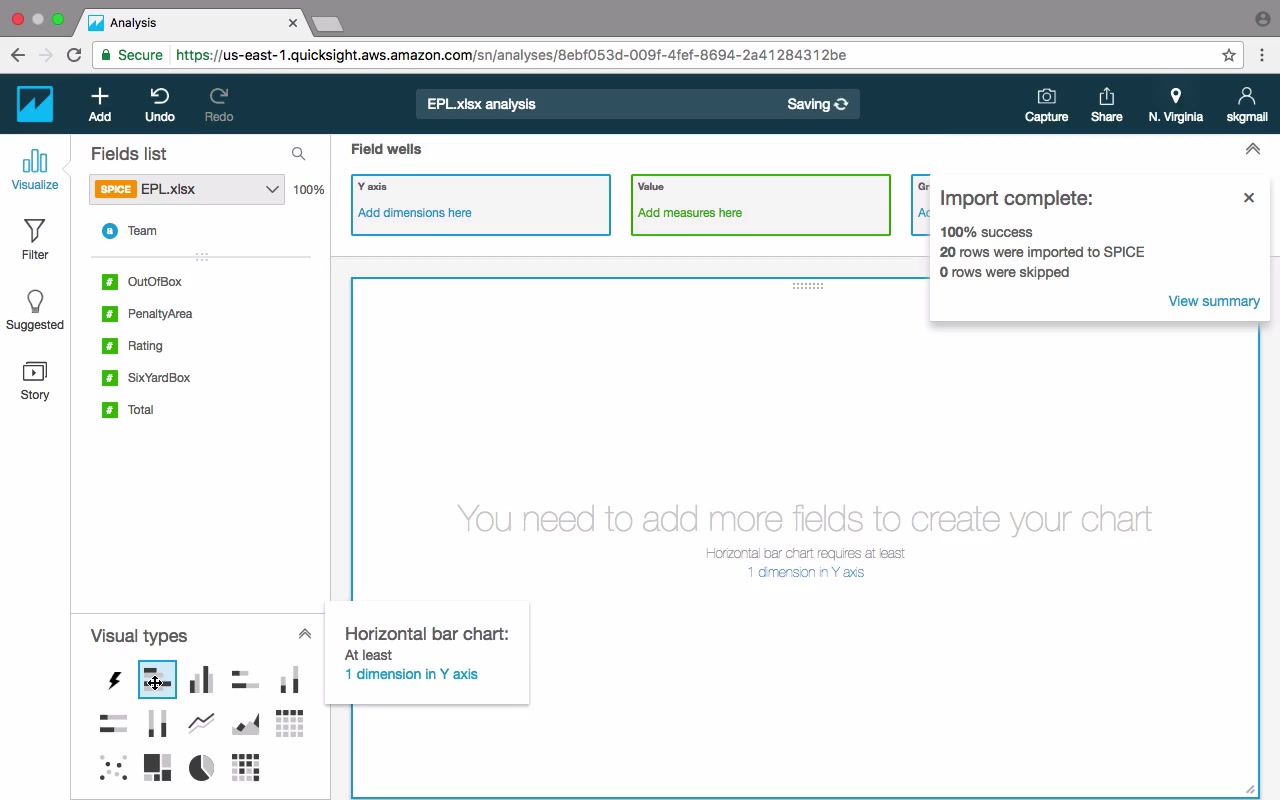Click the '1 dimension in Y axis' tooltip link
The width and height of the screenshot is (1280, 800).
pos(411,674)
